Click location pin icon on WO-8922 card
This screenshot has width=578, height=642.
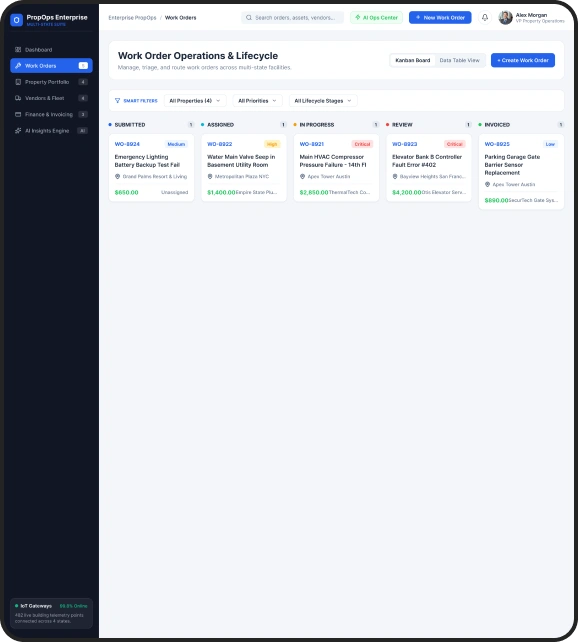210,176
